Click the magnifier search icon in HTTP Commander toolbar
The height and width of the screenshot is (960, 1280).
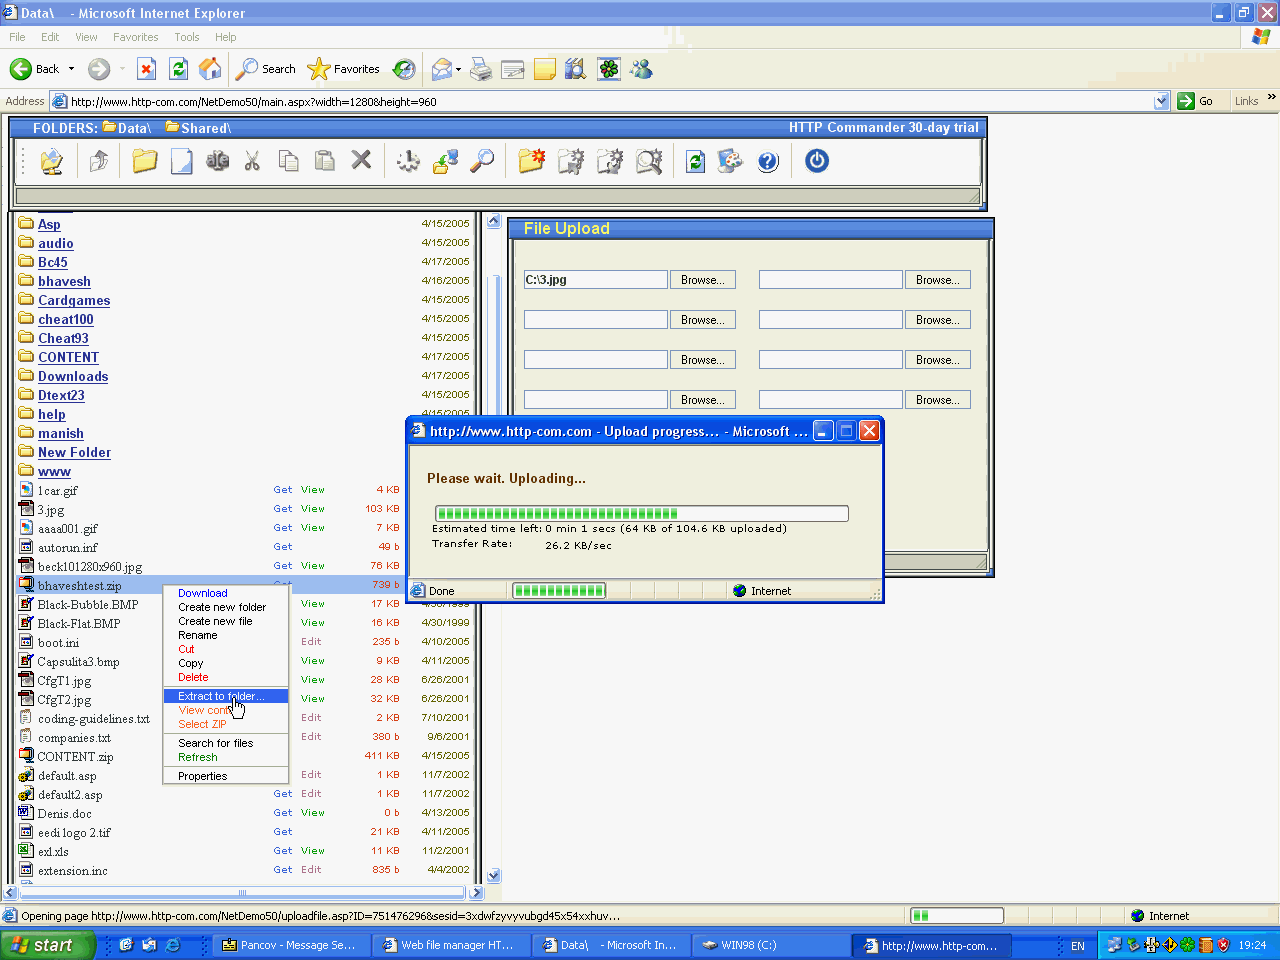point(482,161)
